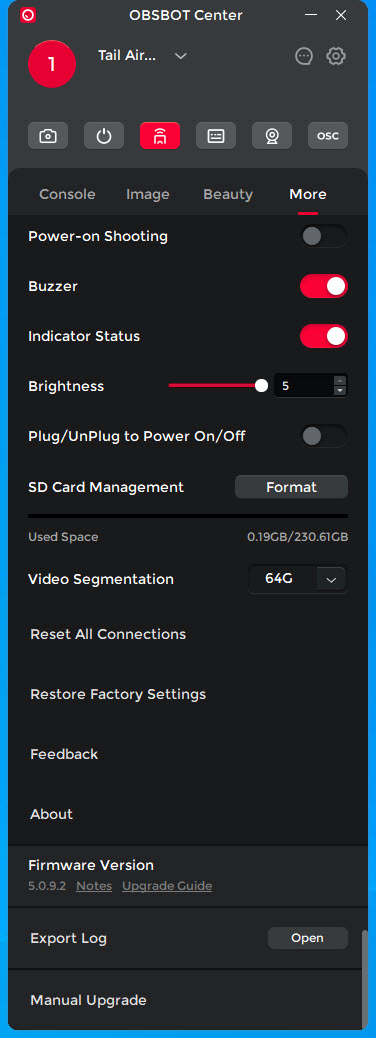The height and width of the screenshot is (1038, 376).
Task: Enable Plug/UnPlug to Power On/Off toggle
Action: click(x=324, y=436)
